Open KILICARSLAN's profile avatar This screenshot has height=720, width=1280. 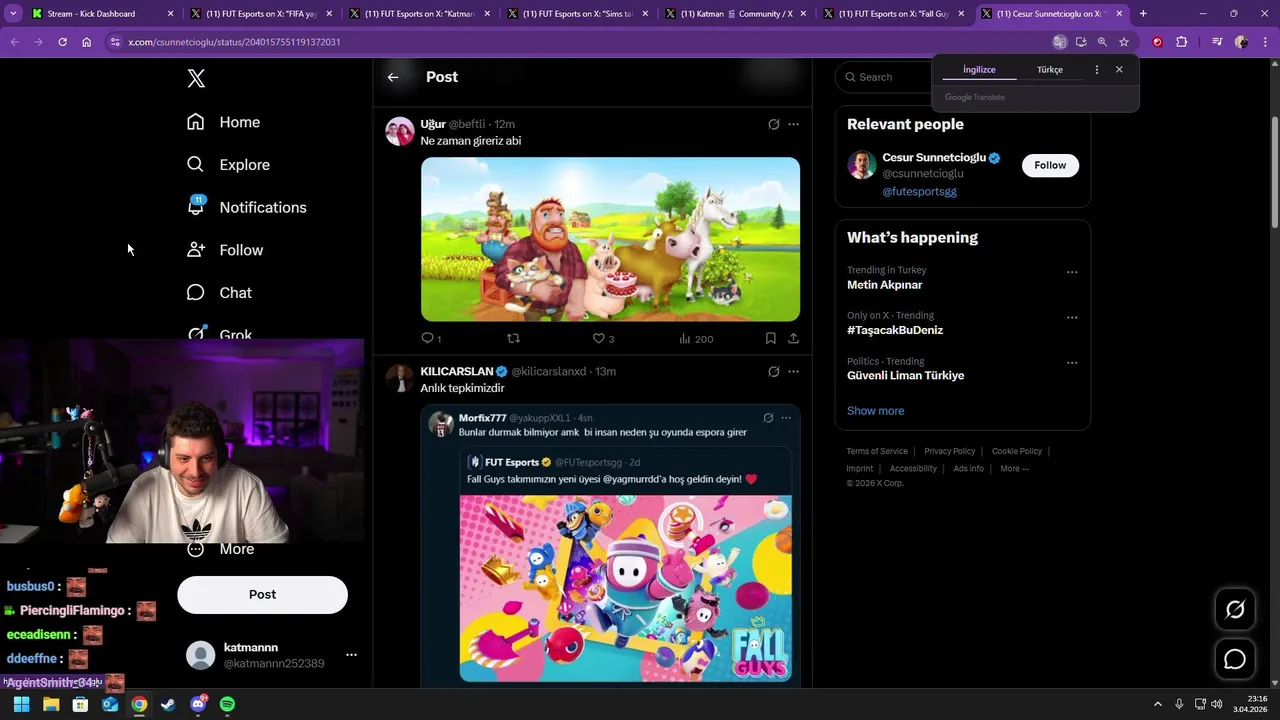400,378
